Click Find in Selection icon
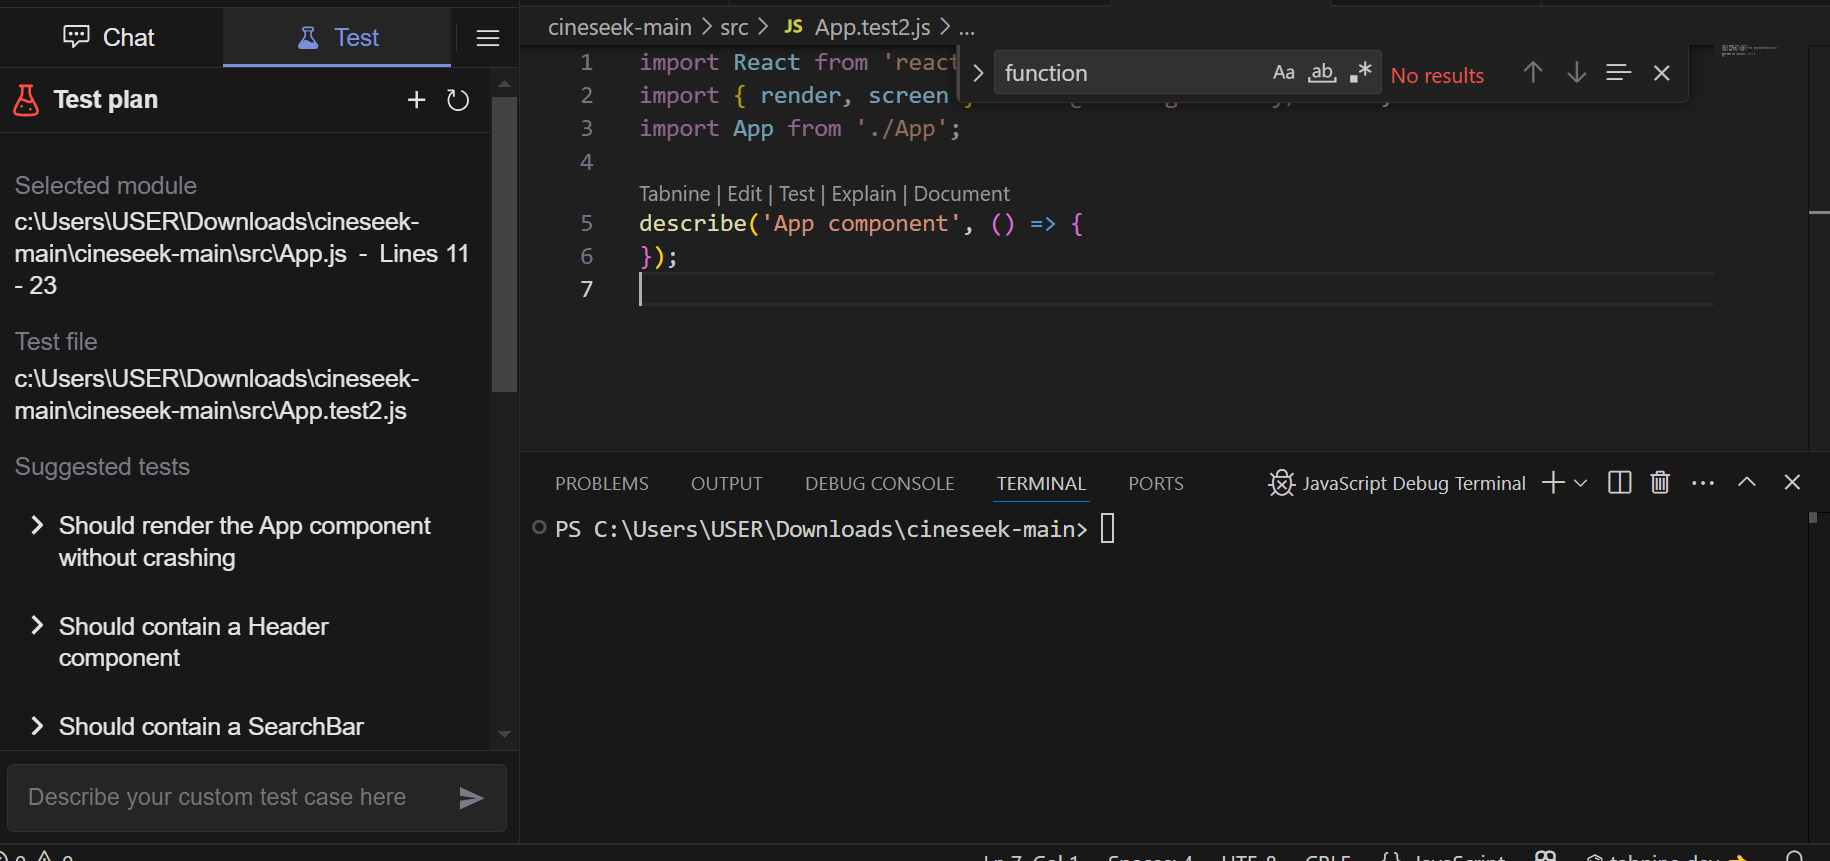 [x=1618, y=73]
